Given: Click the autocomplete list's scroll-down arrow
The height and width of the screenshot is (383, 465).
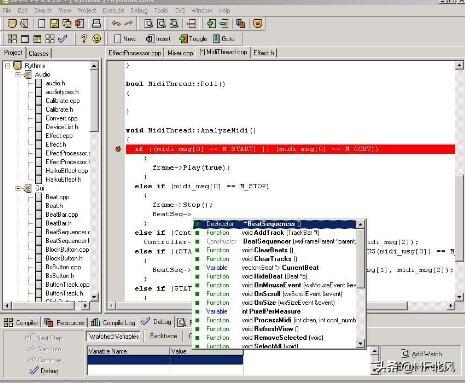Looking at the screenshot, I should point(360,343).
